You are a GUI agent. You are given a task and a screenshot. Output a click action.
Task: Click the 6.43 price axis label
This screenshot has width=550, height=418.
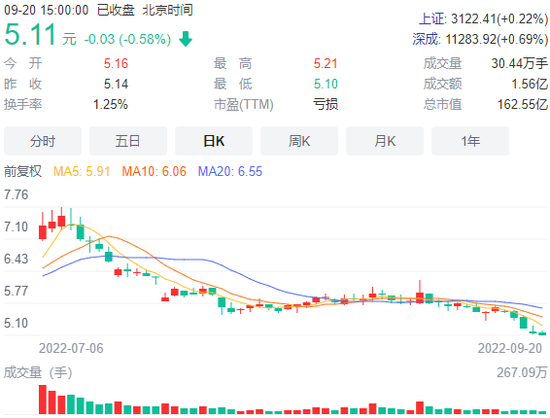point(16,259)
